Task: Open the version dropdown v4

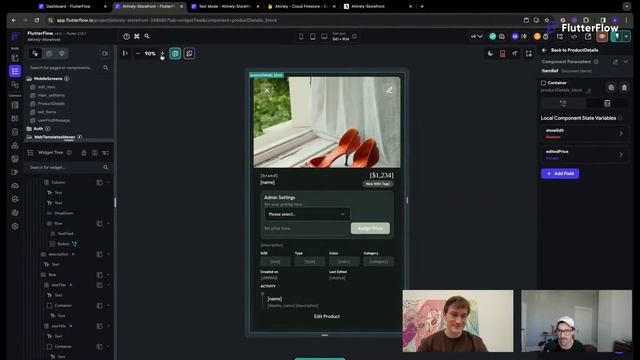Action: tap(476, 36)
